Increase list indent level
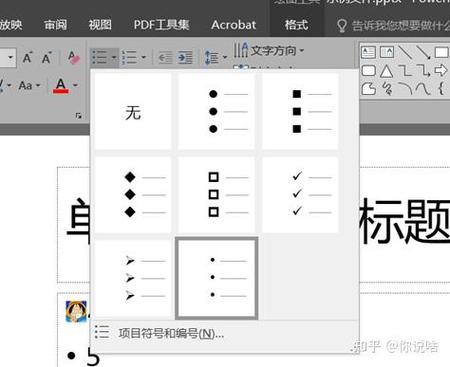The width and height of the screenshot is (450, 367). (x=185, y=58)
